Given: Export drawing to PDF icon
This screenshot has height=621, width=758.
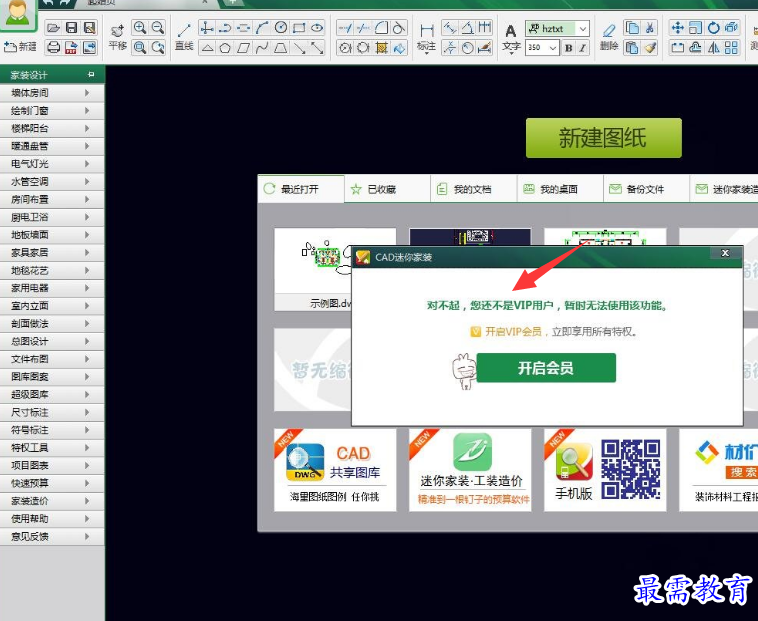Looking at the screenshot, I should point(72,47).
